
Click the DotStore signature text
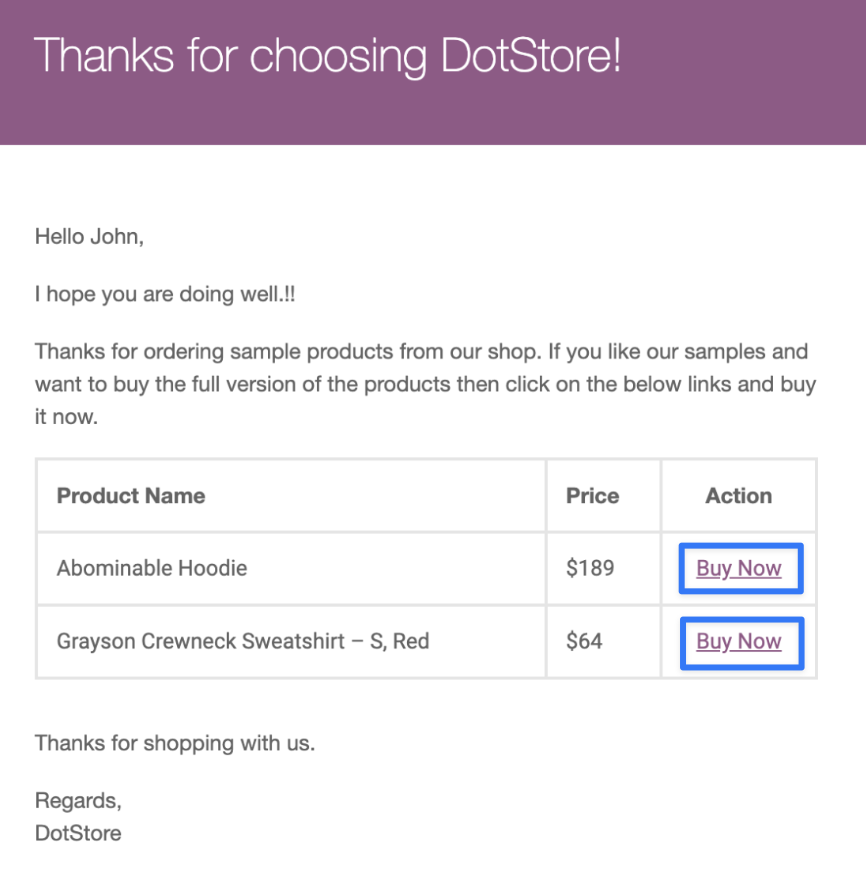point(78,834)
